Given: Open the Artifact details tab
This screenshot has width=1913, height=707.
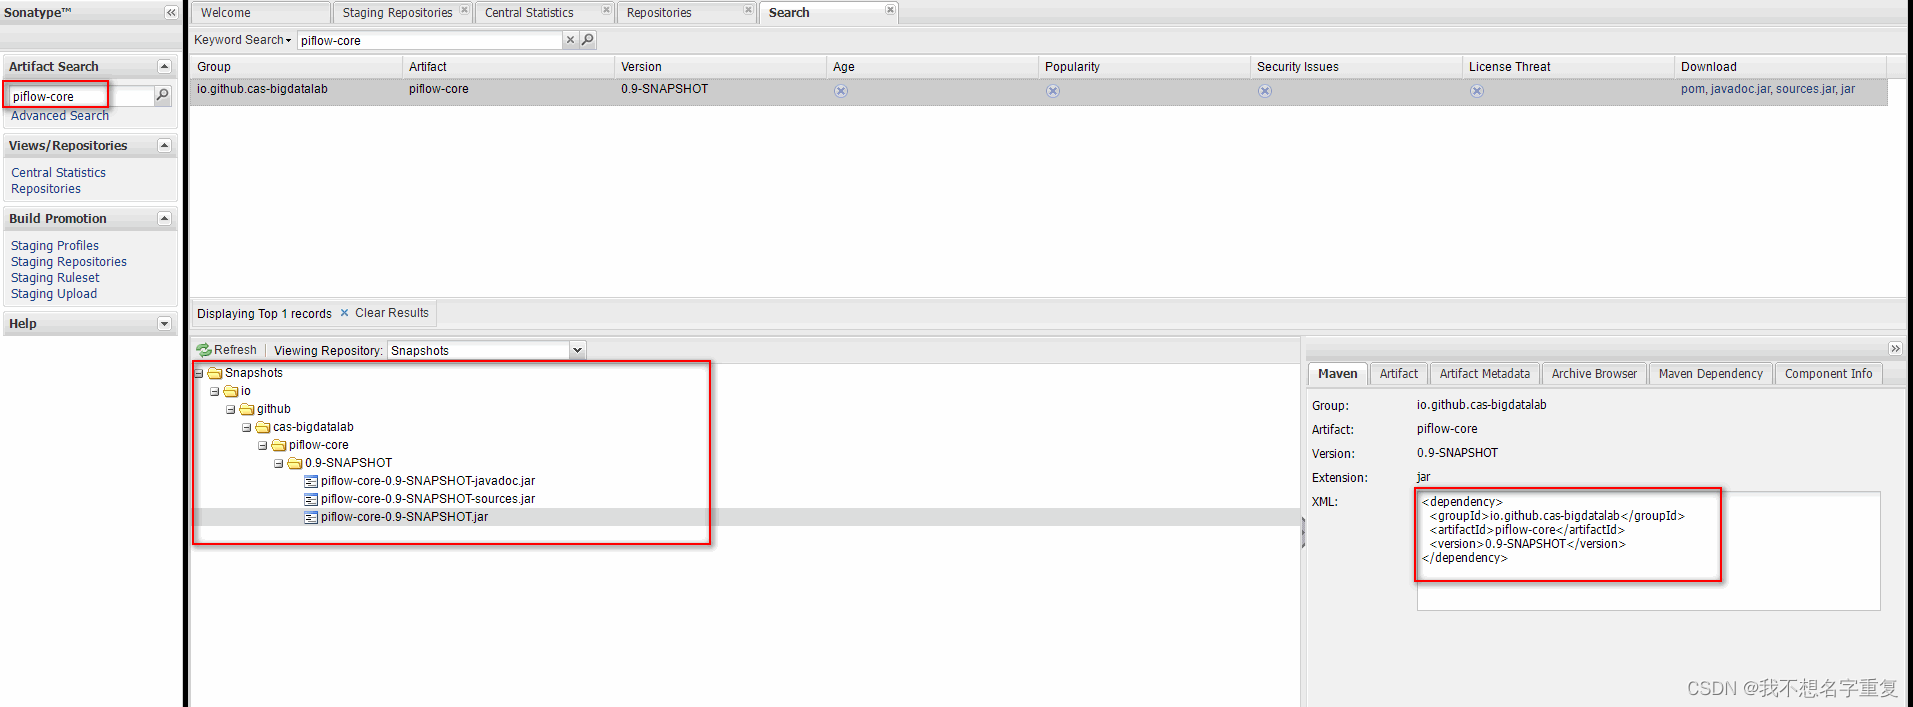Looking at the screenshot, I should pos(1398,374).
